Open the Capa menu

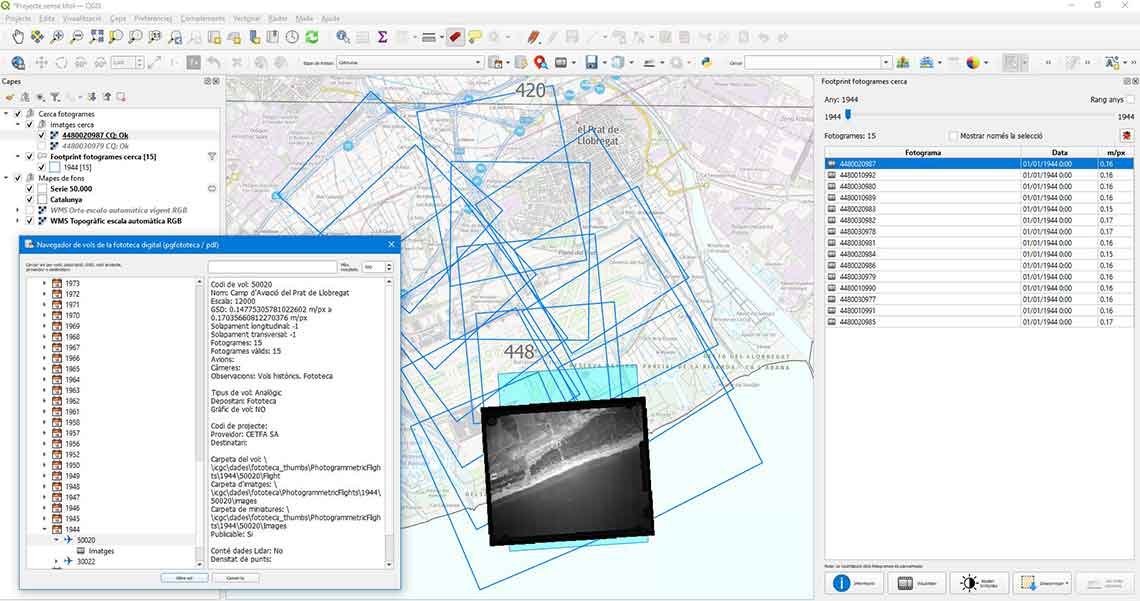click(x=118, y=18)
